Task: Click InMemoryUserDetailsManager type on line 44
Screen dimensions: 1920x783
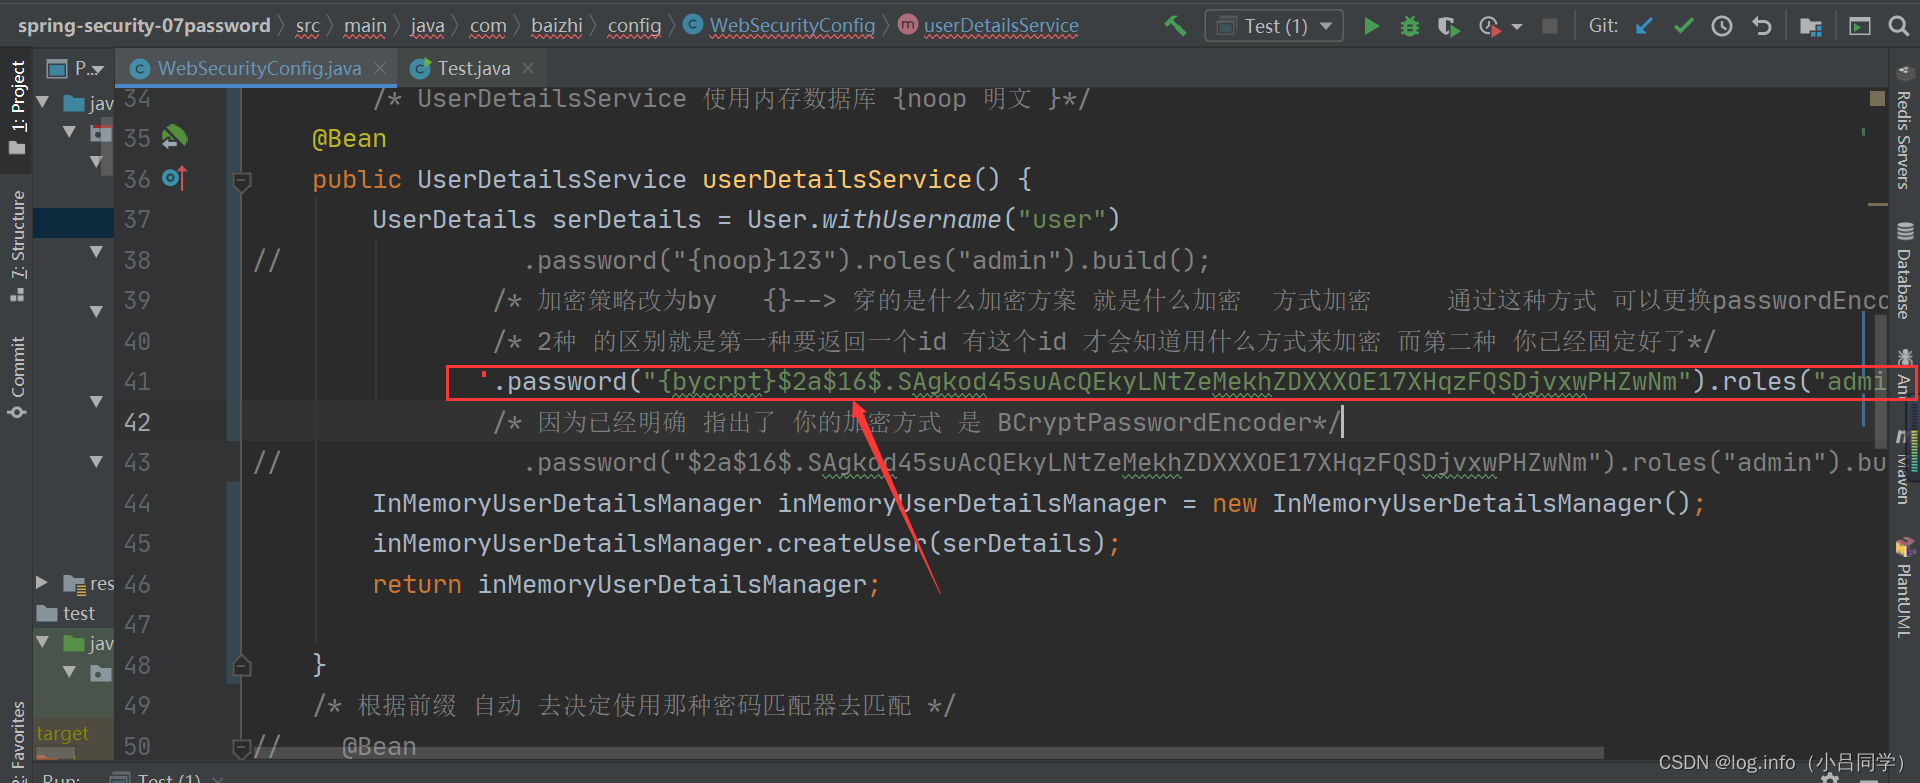Action: (567, 503)
